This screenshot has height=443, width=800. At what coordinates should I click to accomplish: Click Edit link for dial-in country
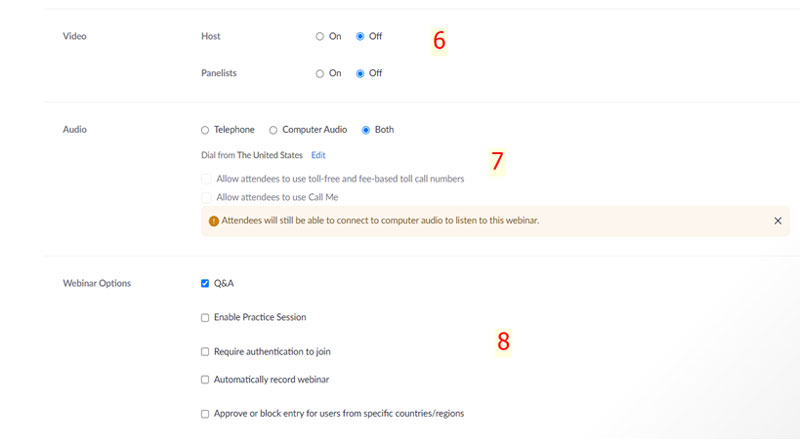[318, 156]
